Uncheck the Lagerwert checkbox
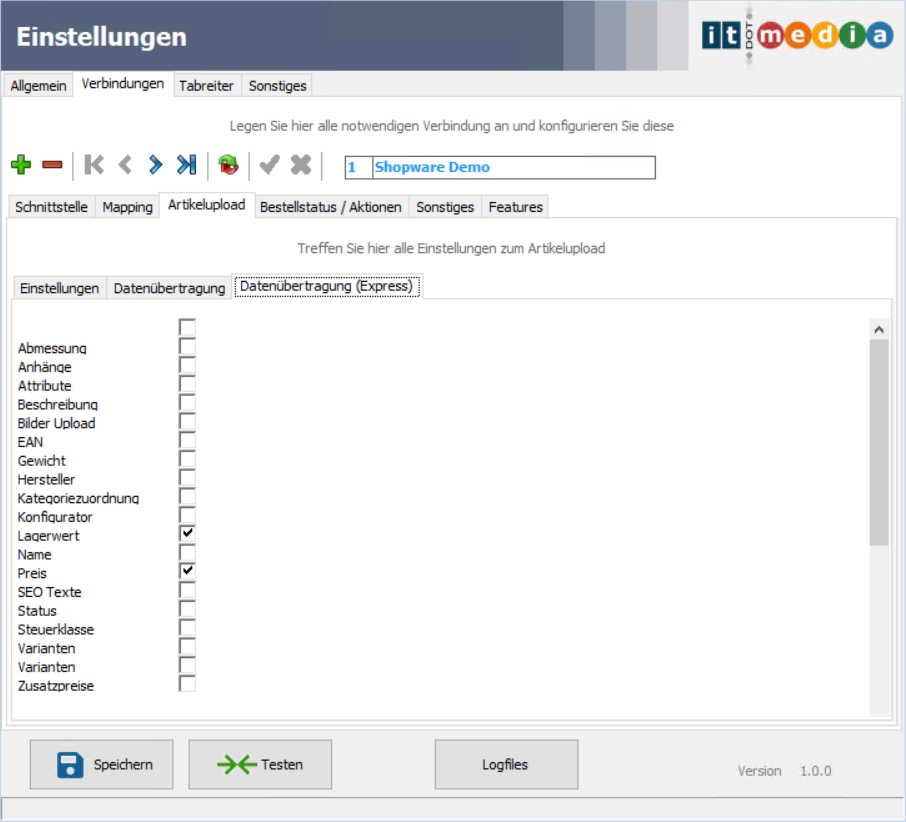The height and width of the screenshot is (822, 906). coord(187,534)
